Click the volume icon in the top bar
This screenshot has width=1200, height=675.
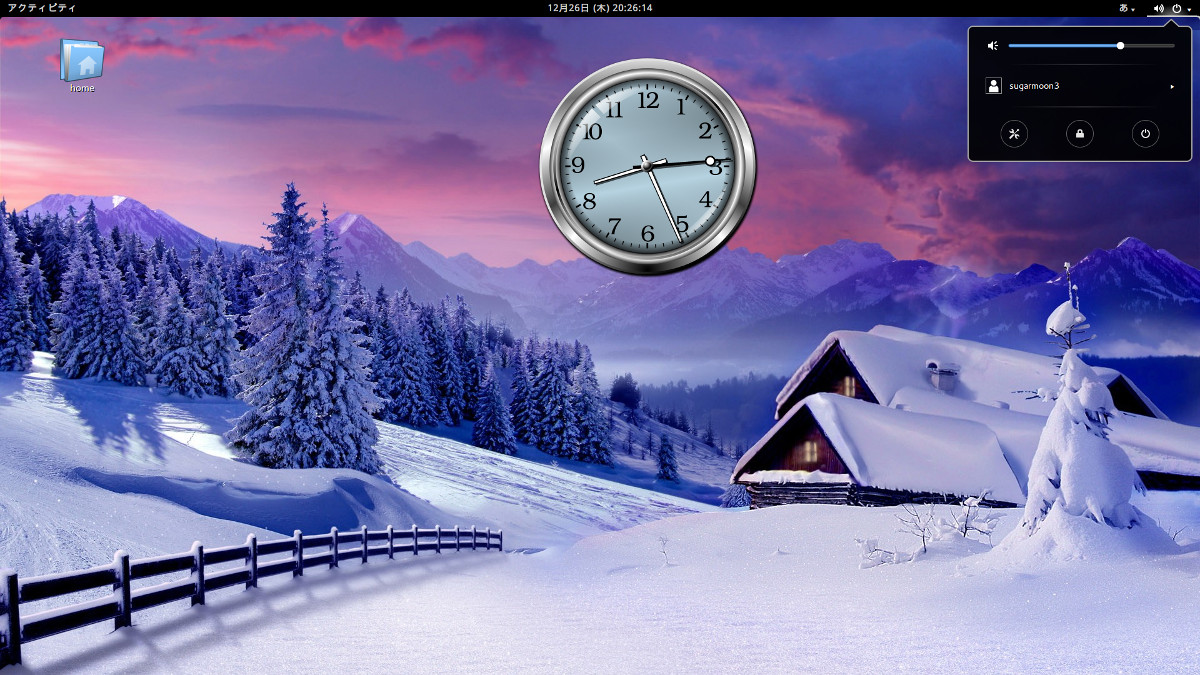[1158, 7]
